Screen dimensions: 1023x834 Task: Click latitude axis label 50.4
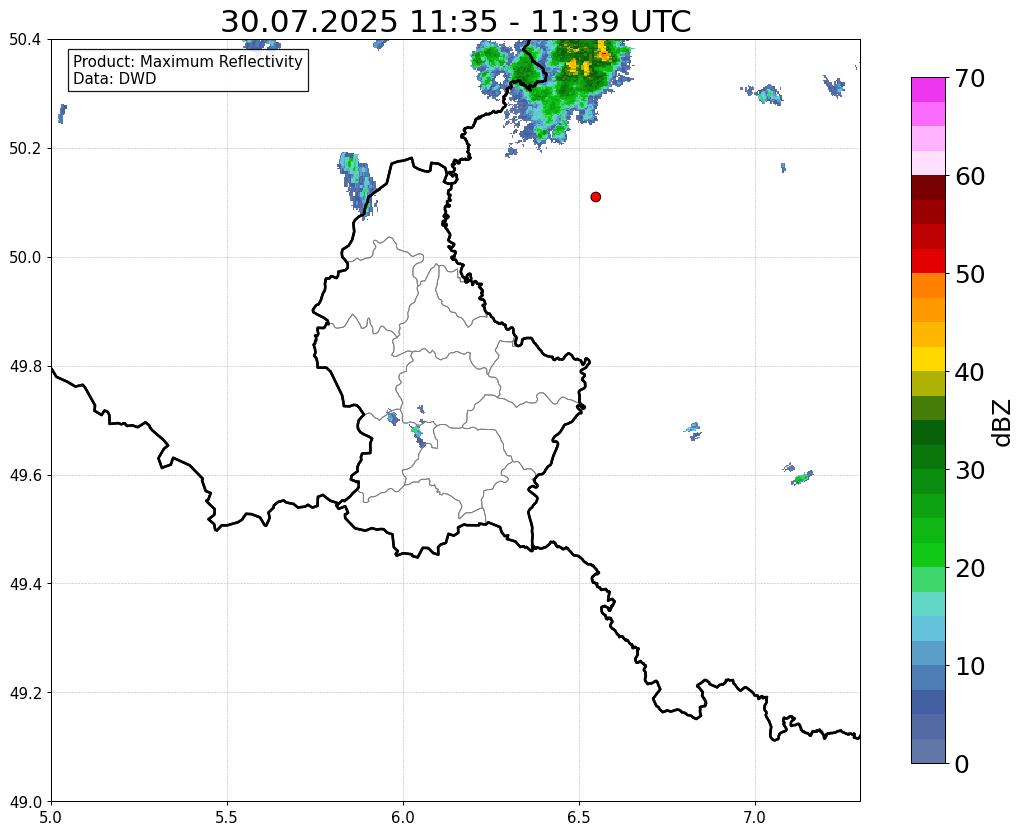tap(25, 40)
